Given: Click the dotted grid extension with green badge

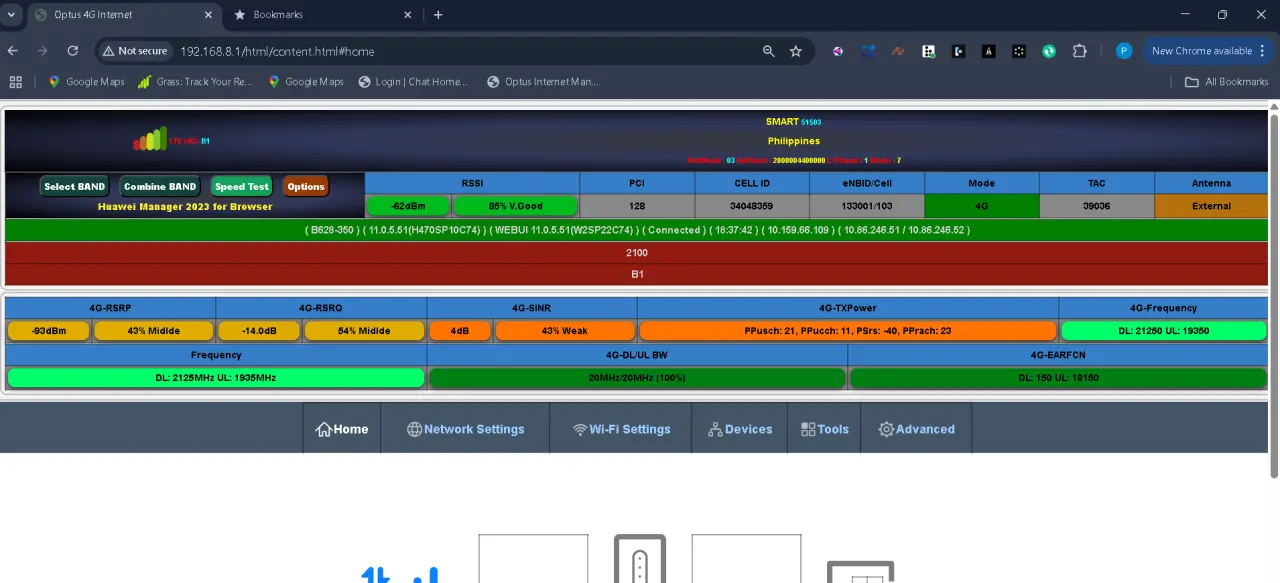Looking at the screenshot, I should [x=928, y=51].
